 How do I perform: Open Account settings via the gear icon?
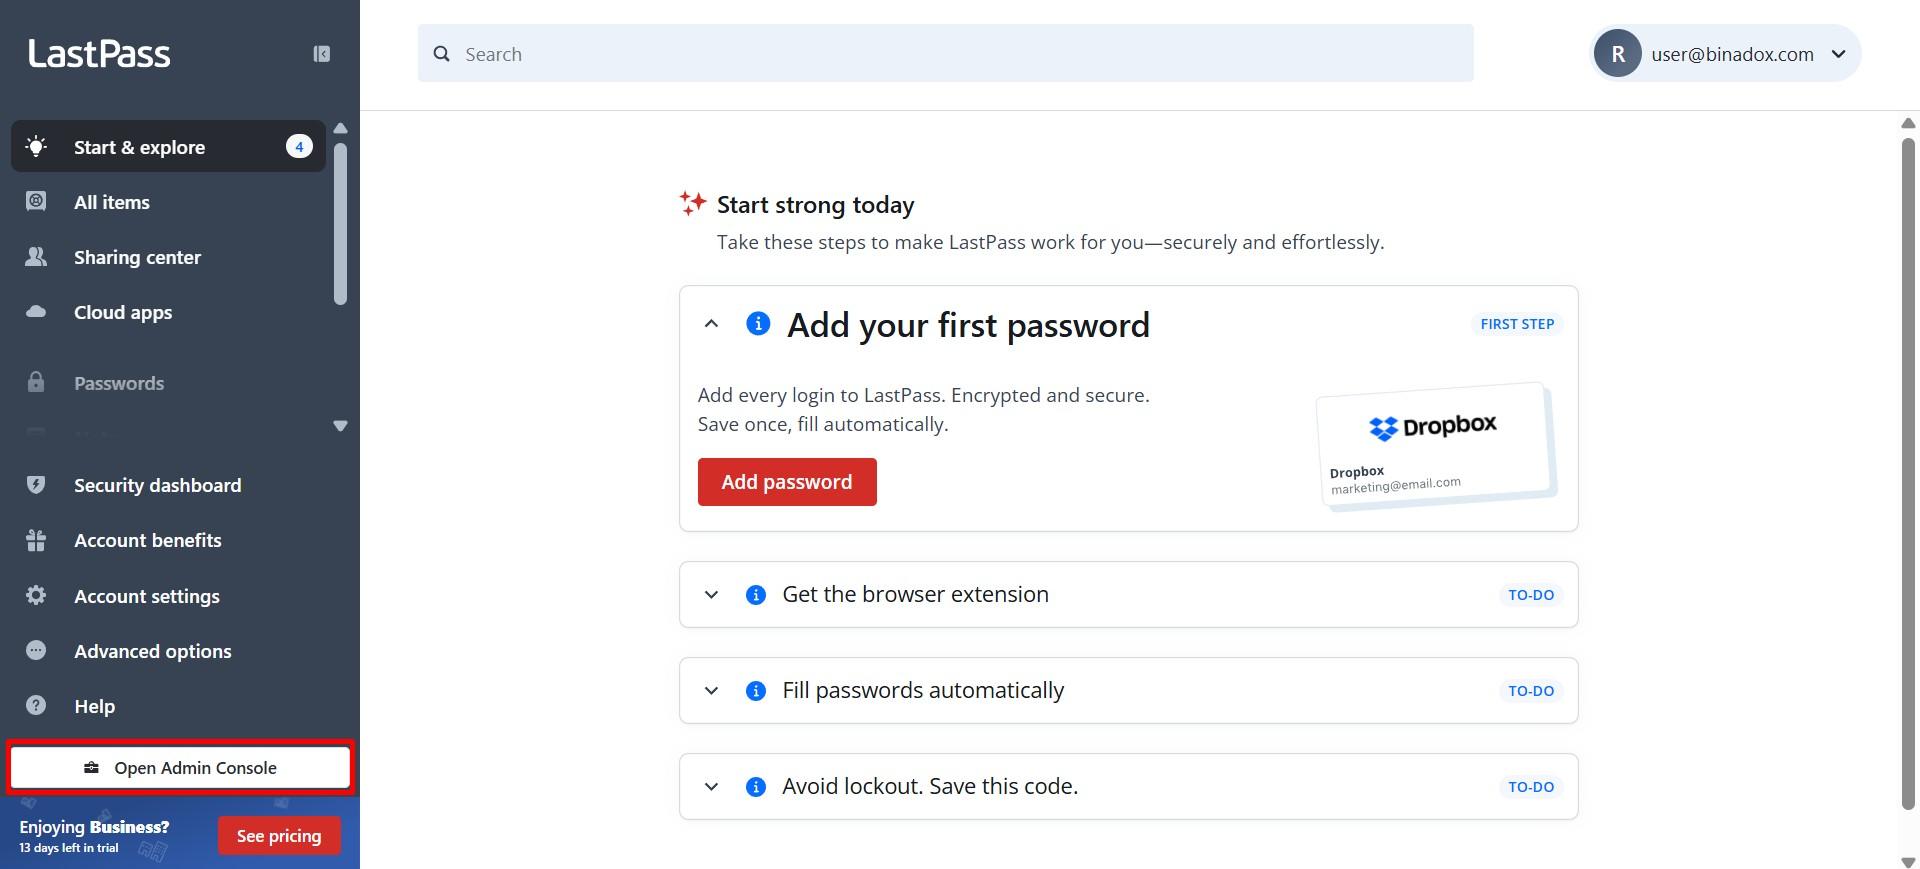tap(35, 595)
